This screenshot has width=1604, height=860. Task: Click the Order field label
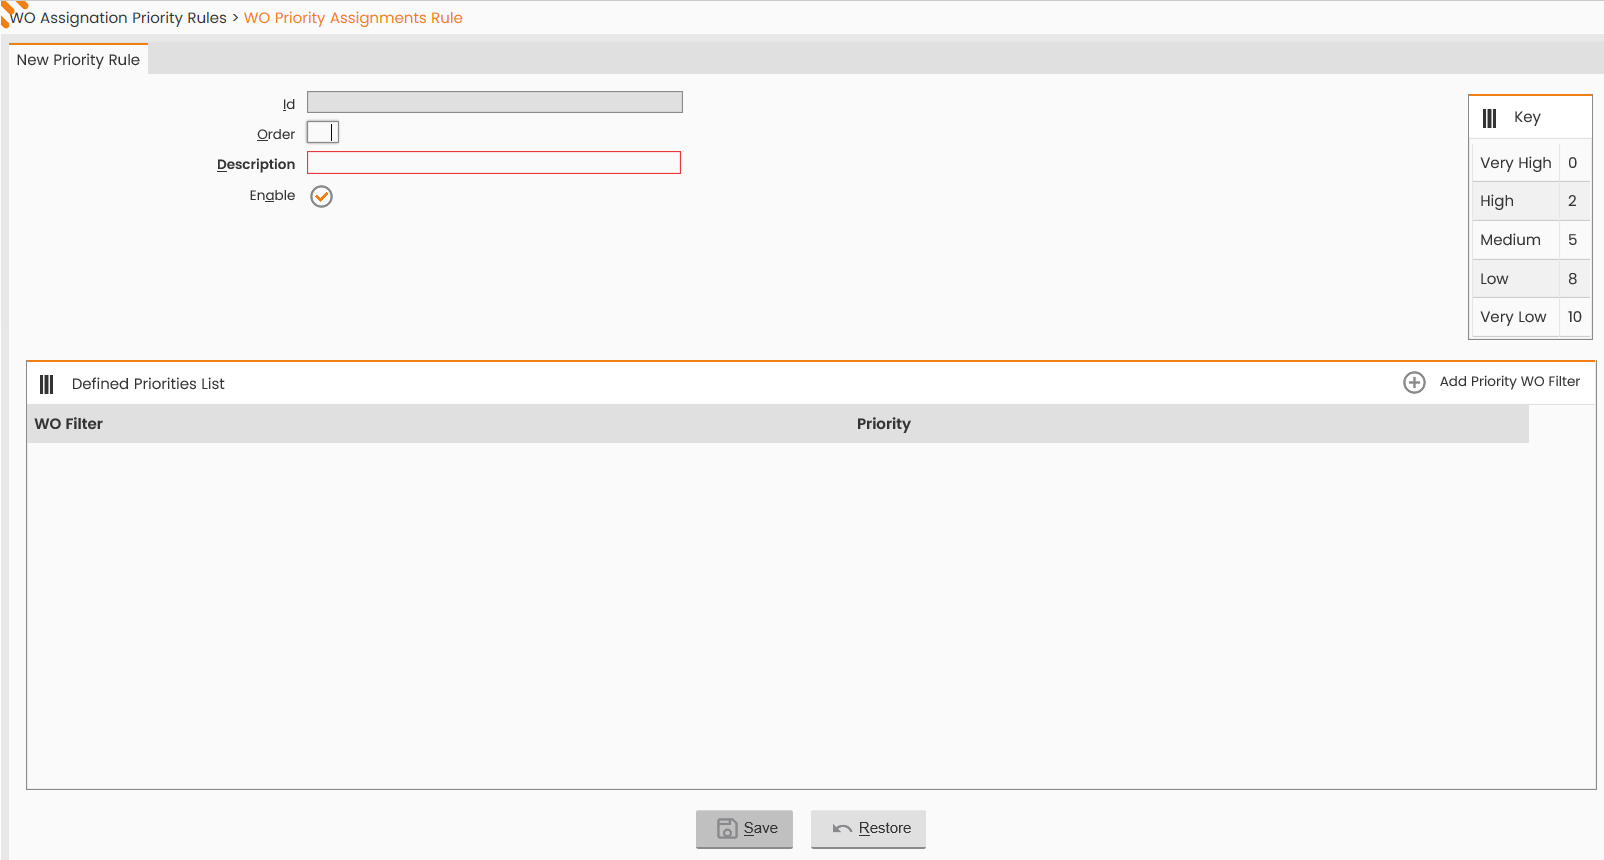pyautogui.click(x=276, y=135)
